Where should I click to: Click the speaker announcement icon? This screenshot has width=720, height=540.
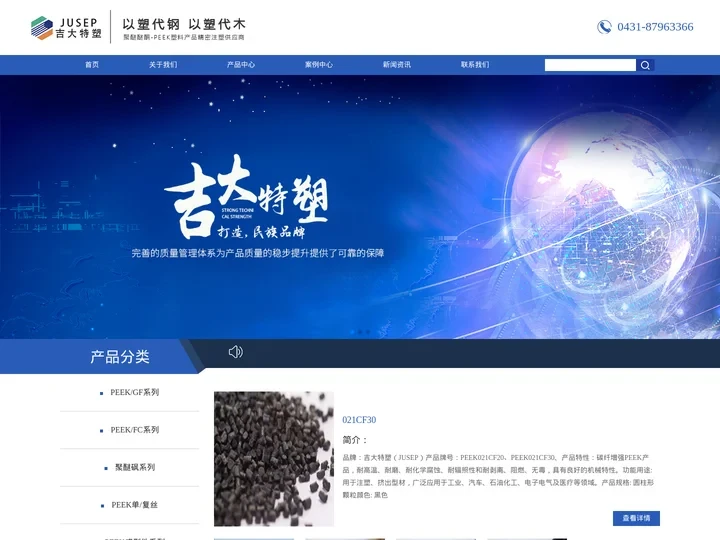click(236, 352)
